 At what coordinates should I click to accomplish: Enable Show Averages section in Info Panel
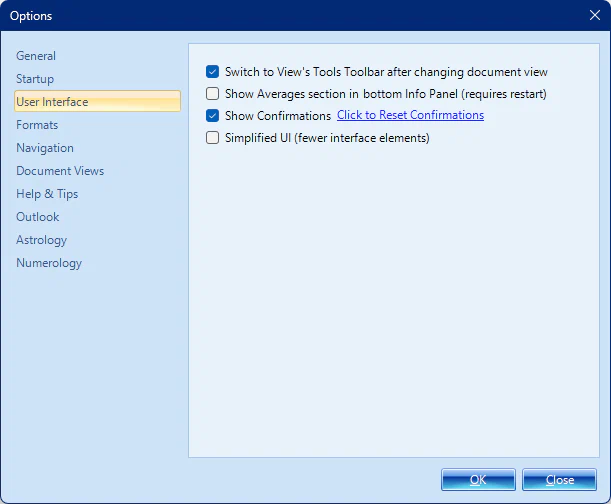point(212,94)
